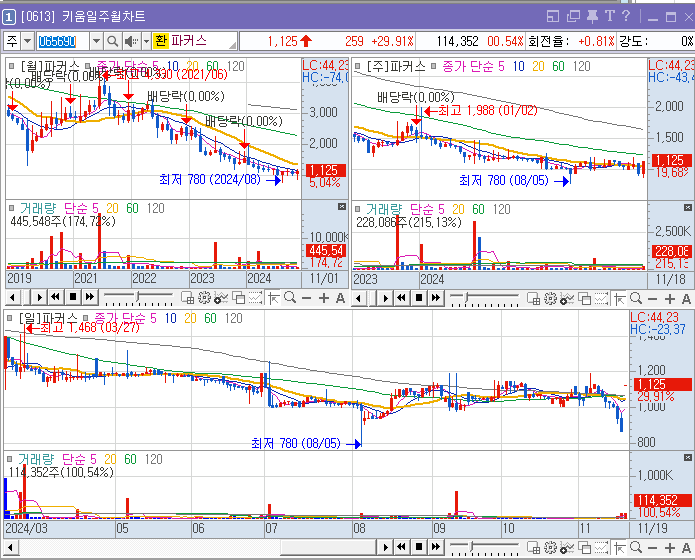The width and height of the screenshot is (695, 560).
Task: Toggle square before 거래량 in weekly volume panel
Action: [358, 209]
